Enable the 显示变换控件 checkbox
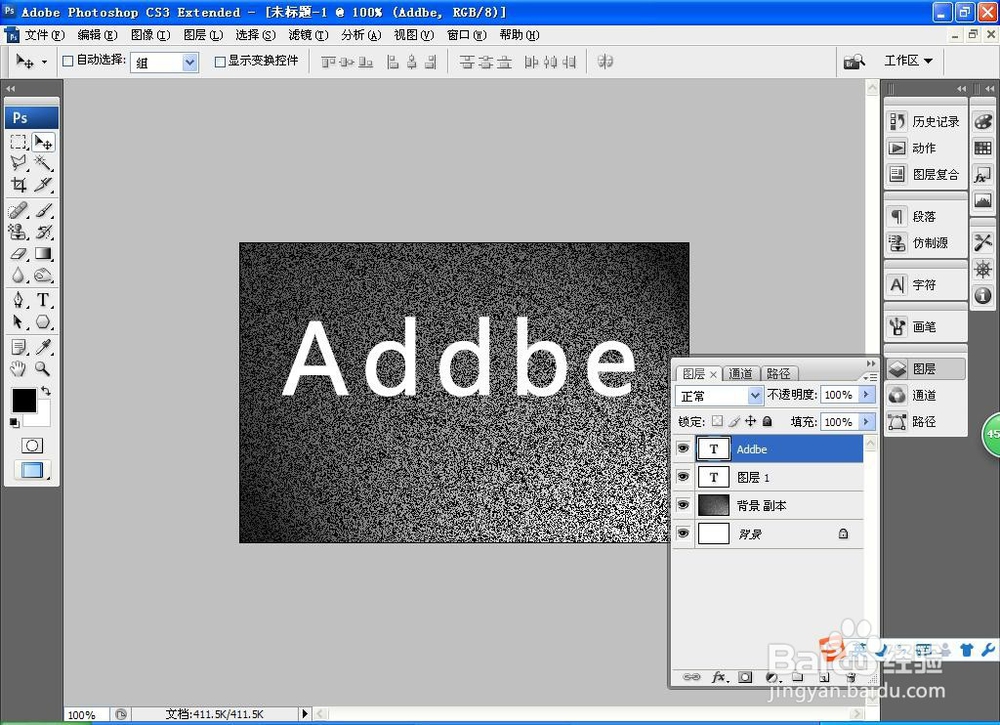Screen dimensions: 1000x725 click(x=220, y=61)
